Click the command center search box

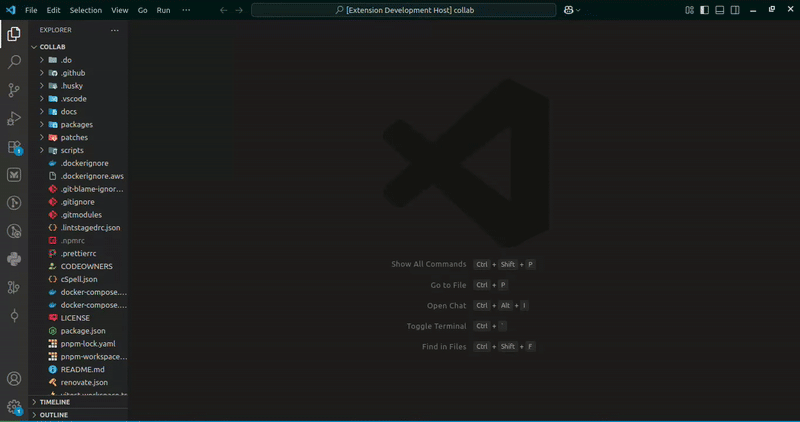tap(404, 10)
